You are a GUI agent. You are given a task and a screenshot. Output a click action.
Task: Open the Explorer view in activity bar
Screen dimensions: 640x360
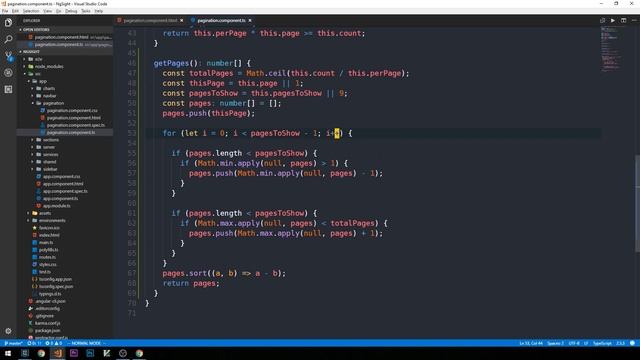point(8,22)
